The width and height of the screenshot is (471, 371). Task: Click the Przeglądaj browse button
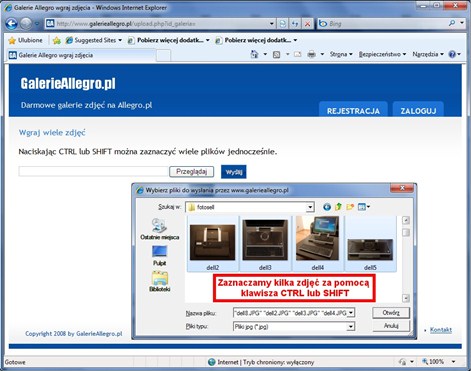(192, 172)
